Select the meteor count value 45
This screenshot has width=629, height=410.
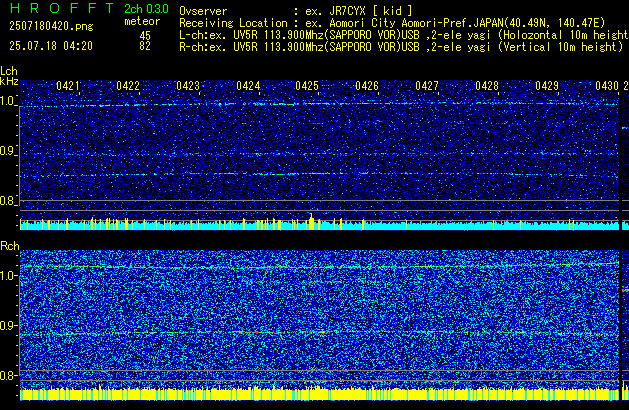click(145, 35)
